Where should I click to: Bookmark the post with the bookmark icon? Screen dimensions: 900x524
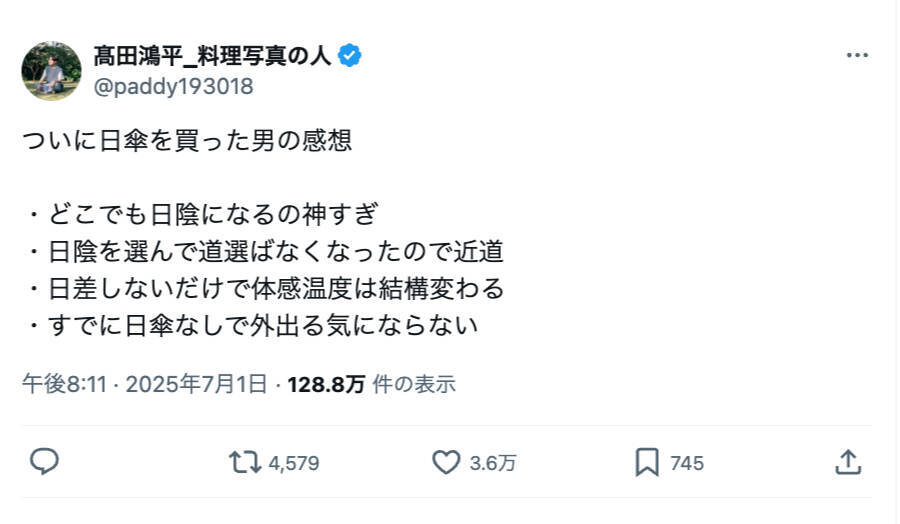click(647, 462)
